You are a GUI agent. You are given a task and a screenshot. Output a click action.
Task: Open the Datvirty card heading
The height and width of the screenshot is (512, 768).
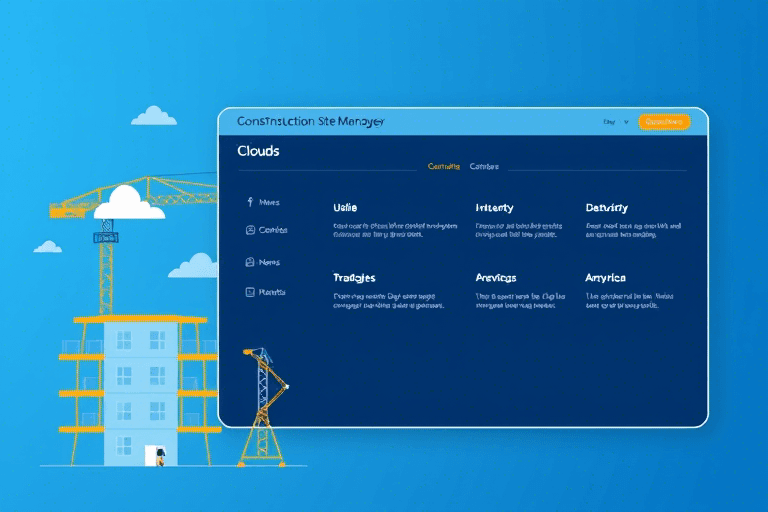[606, 208]
